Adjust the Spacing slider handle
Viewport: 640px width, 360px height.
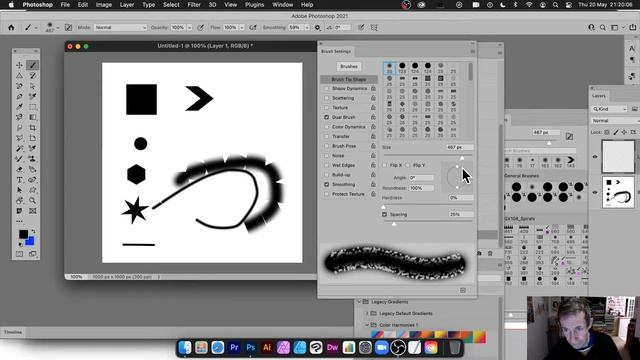[394, 224]
